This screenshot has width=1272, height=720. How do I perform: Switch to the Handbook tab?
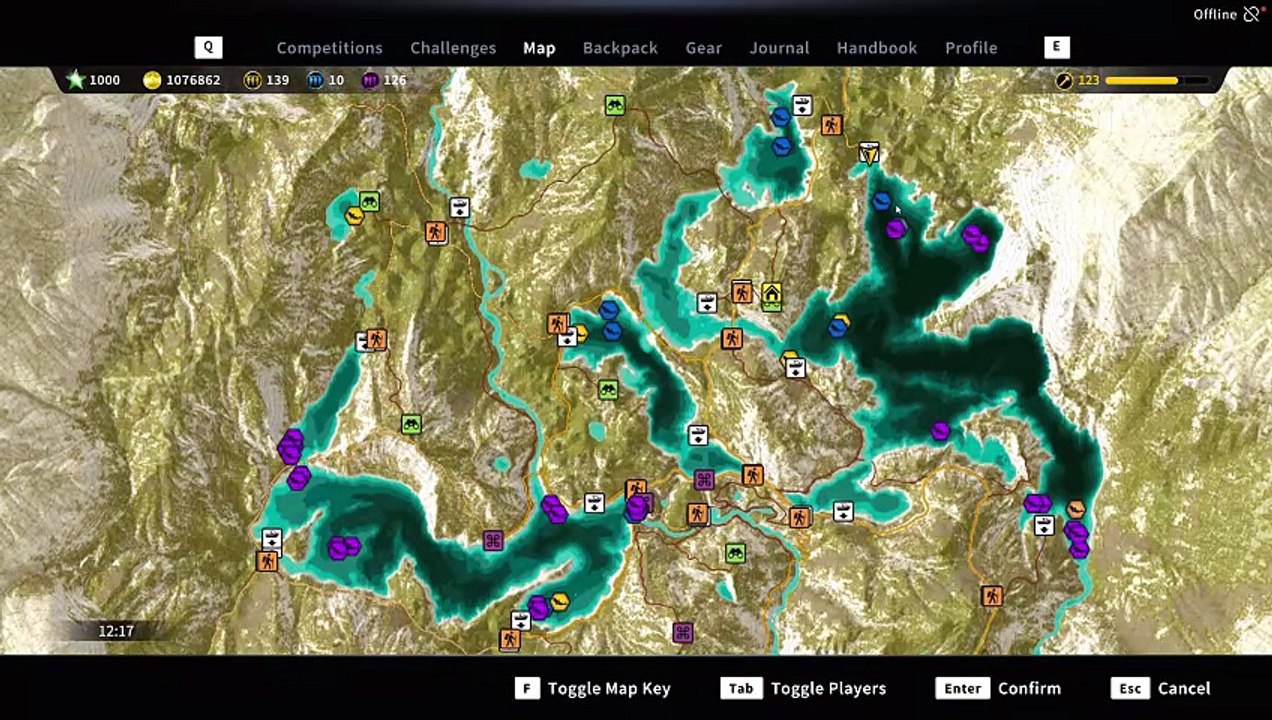coord(877,48)
